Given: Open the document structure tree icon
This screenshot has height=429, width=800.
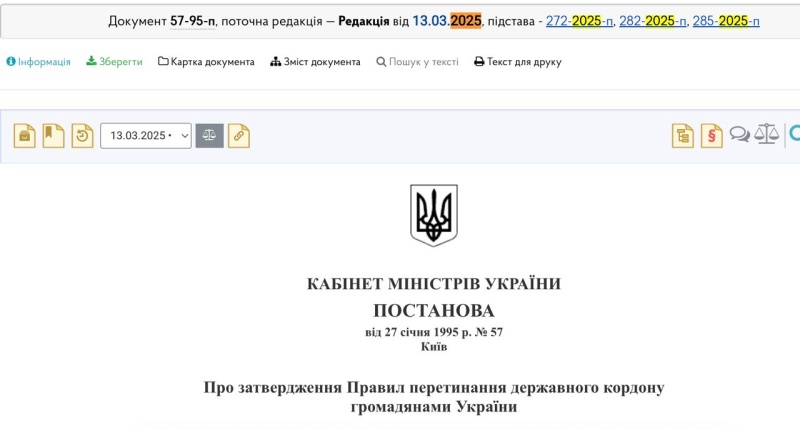Looking at the screenshot, I should pyautogui.click(x=683, y=135).
